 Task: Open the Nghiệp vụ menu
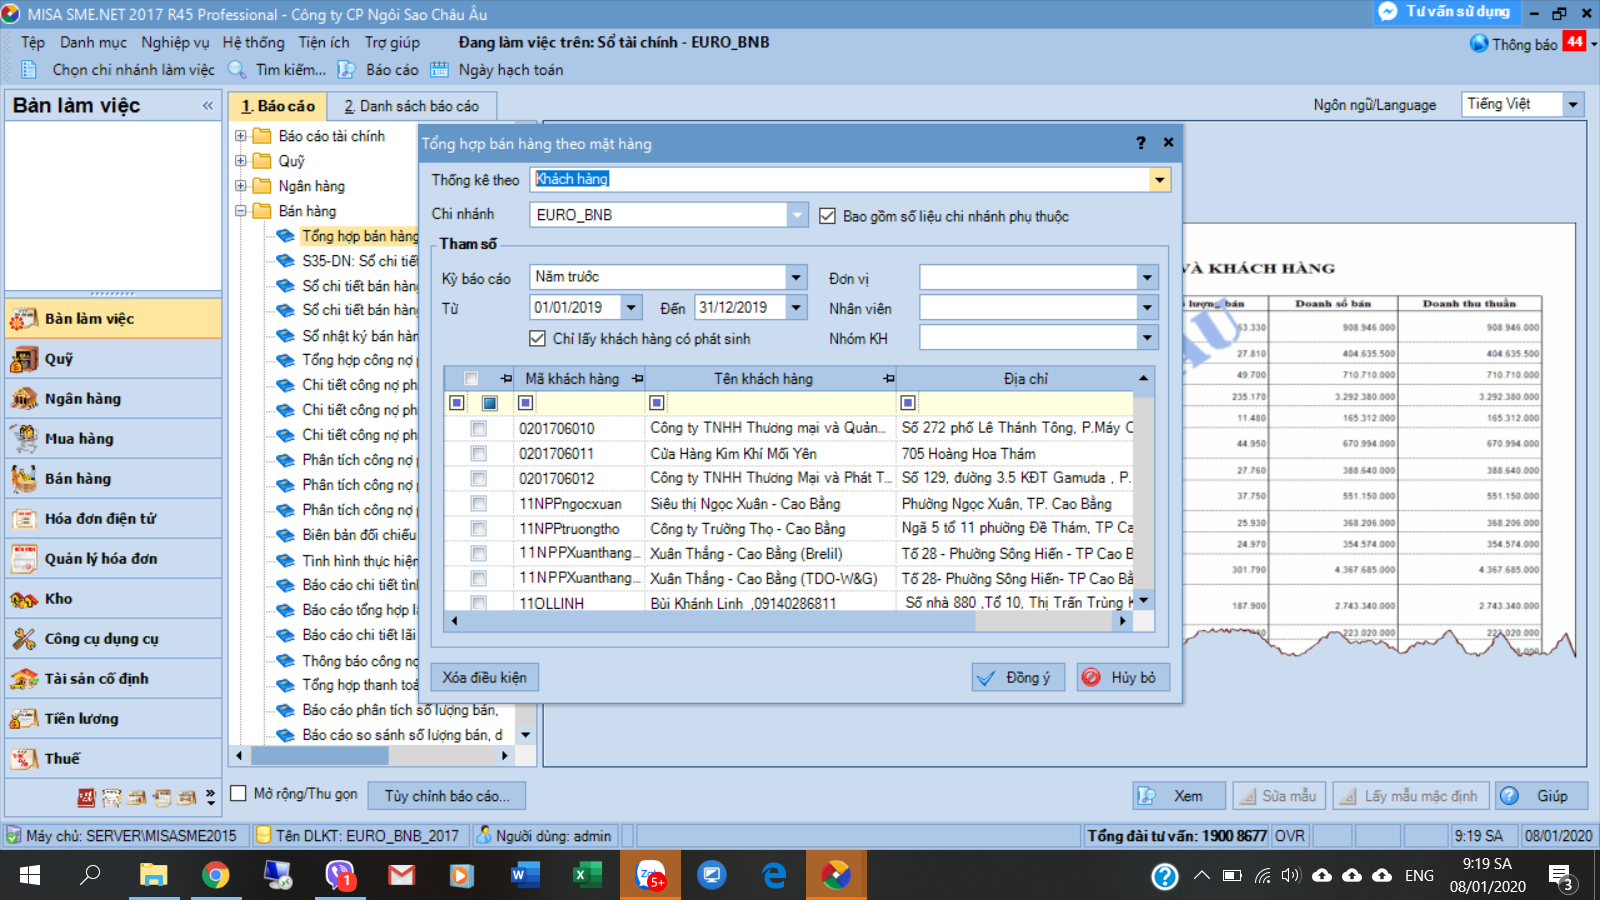point(175,42)
